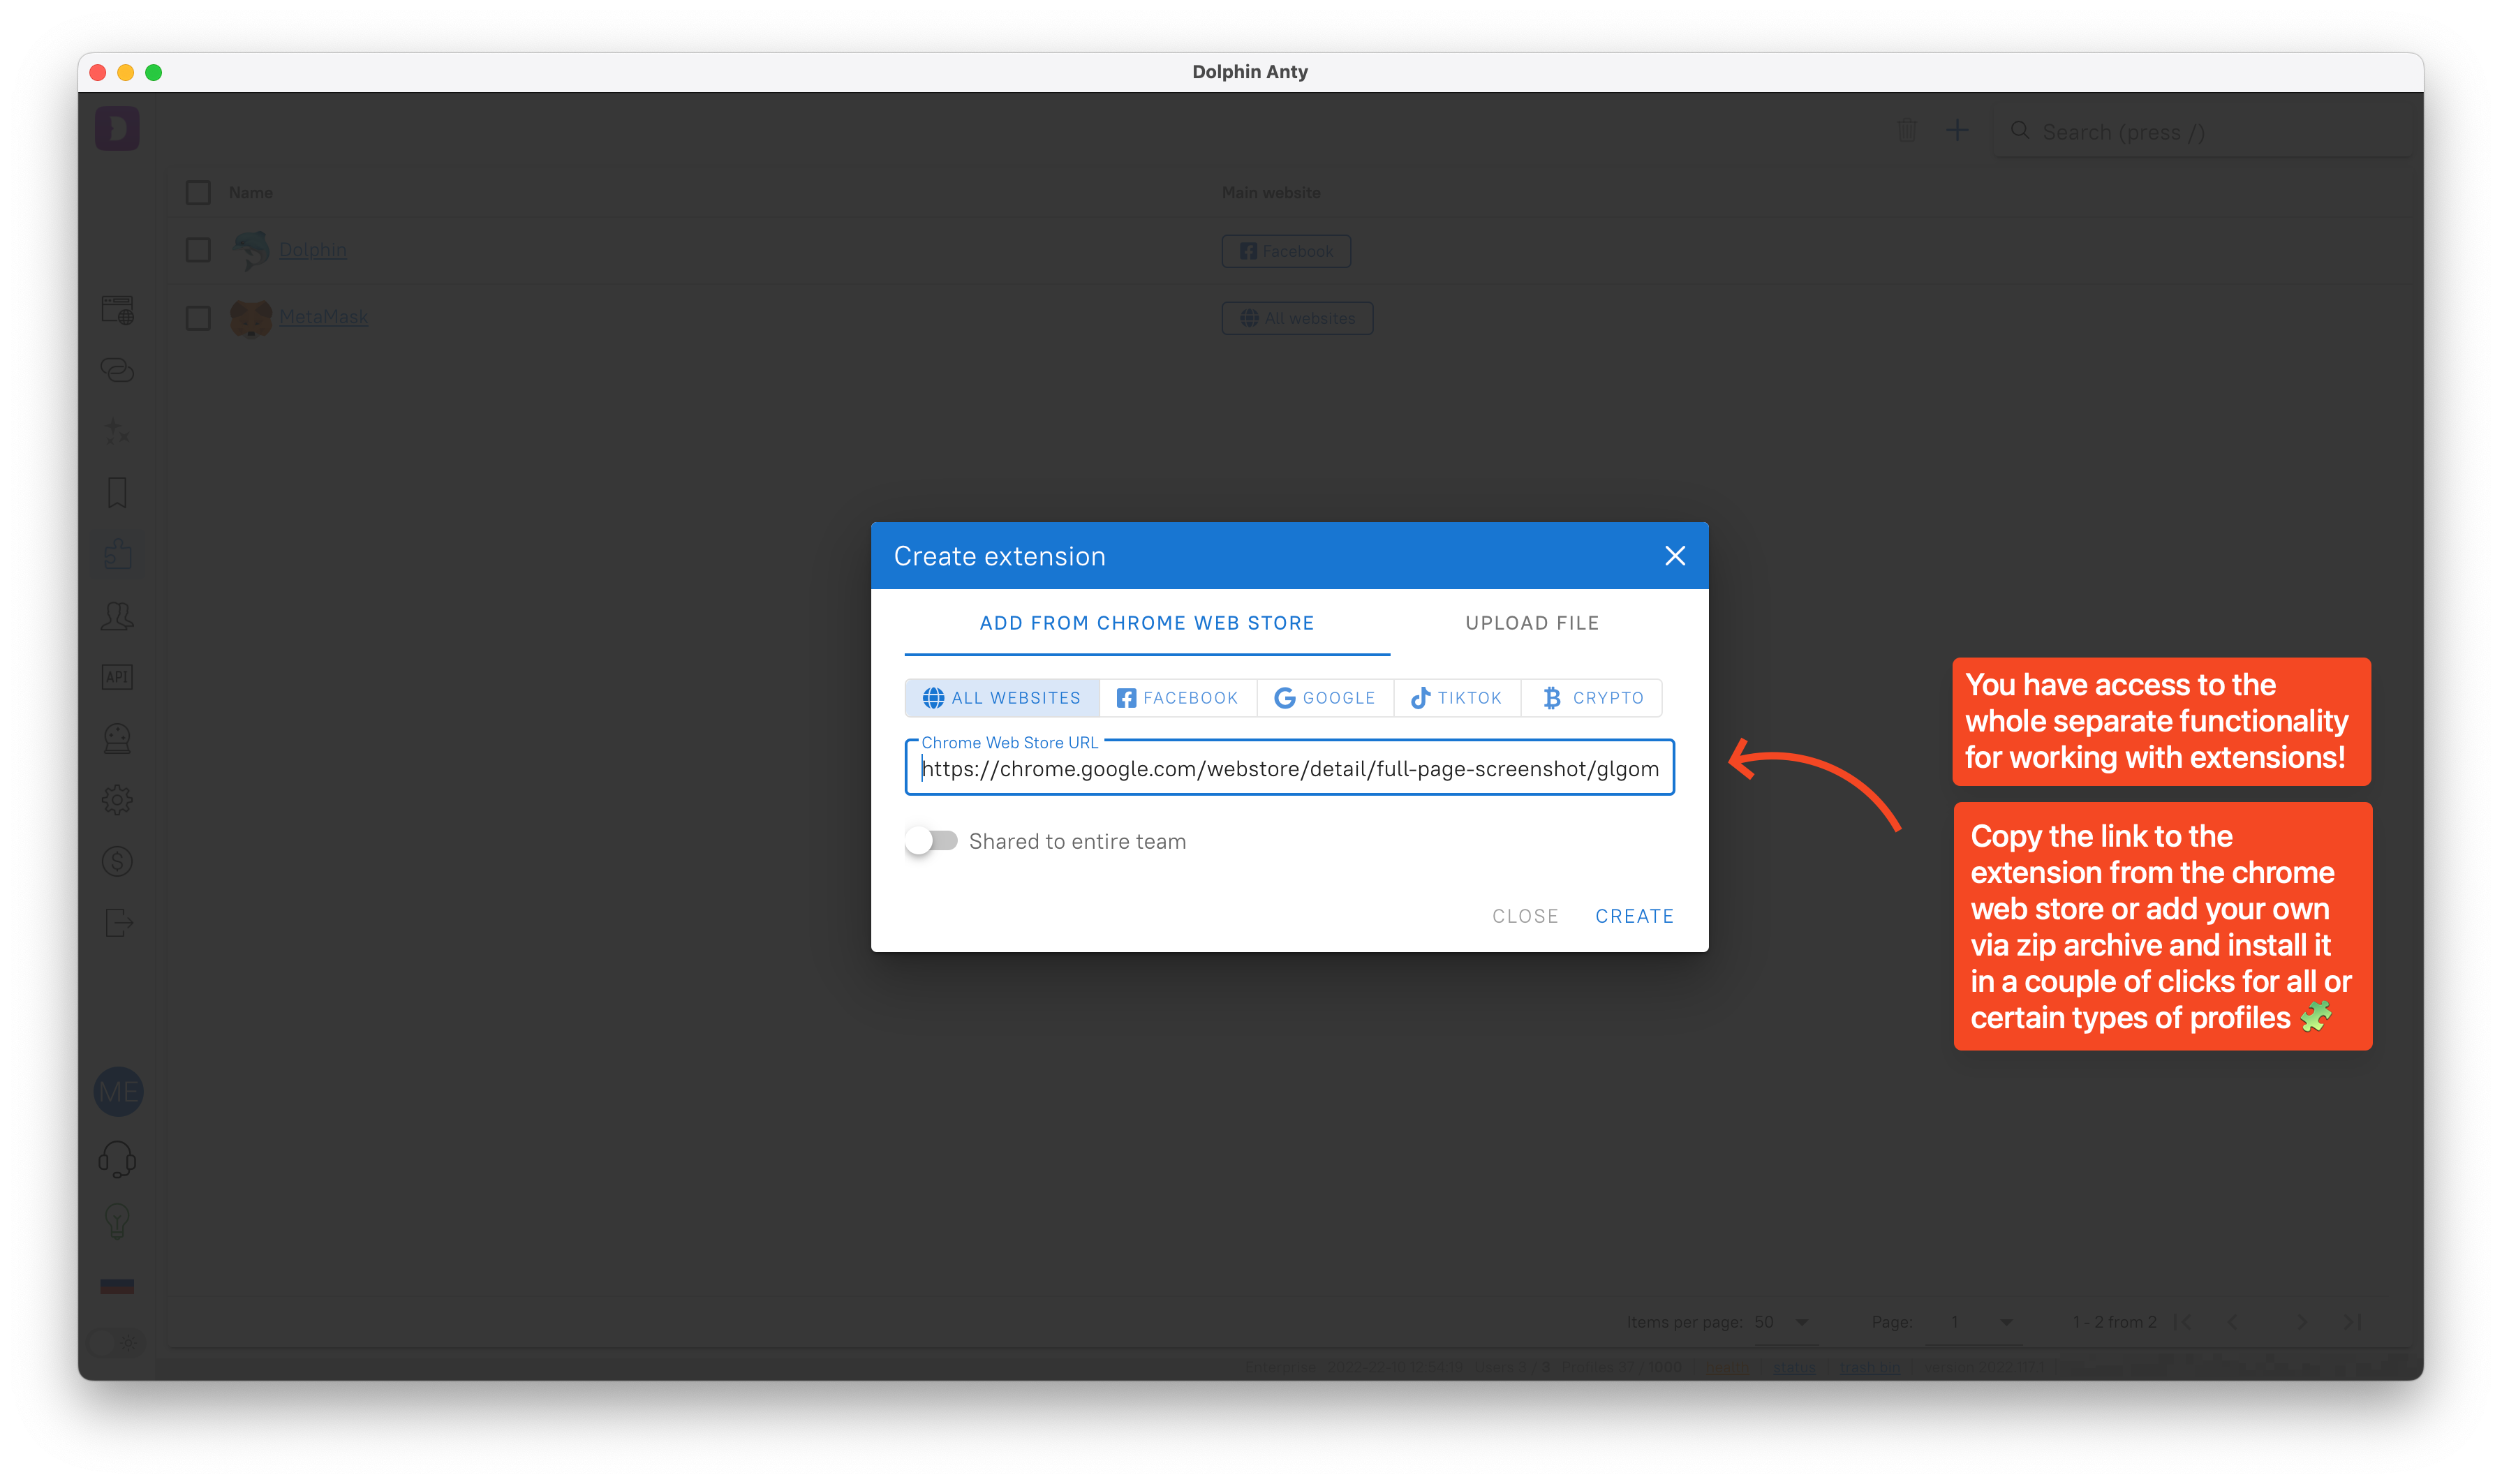
Task: Switch to the Upload File tab
Action: pyautogui.click(x=1532, y=623)
